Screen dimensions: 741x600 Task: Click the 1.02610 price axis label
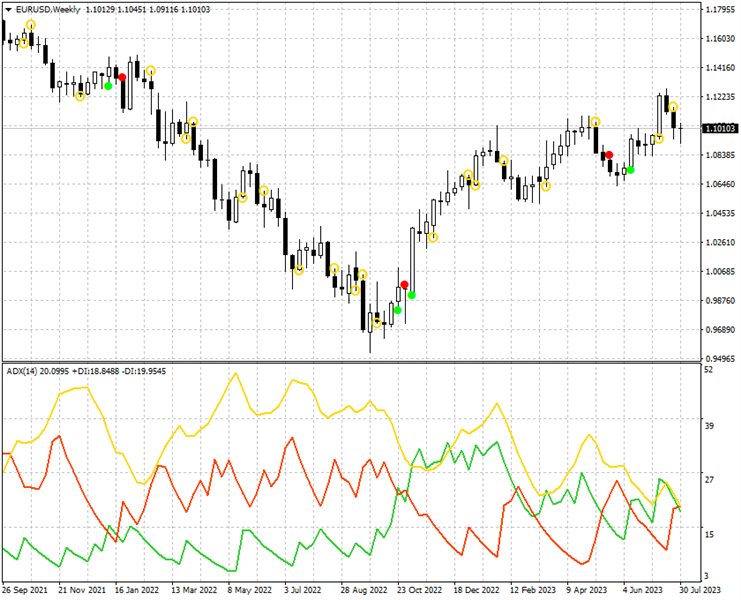(x=720, y=242)
